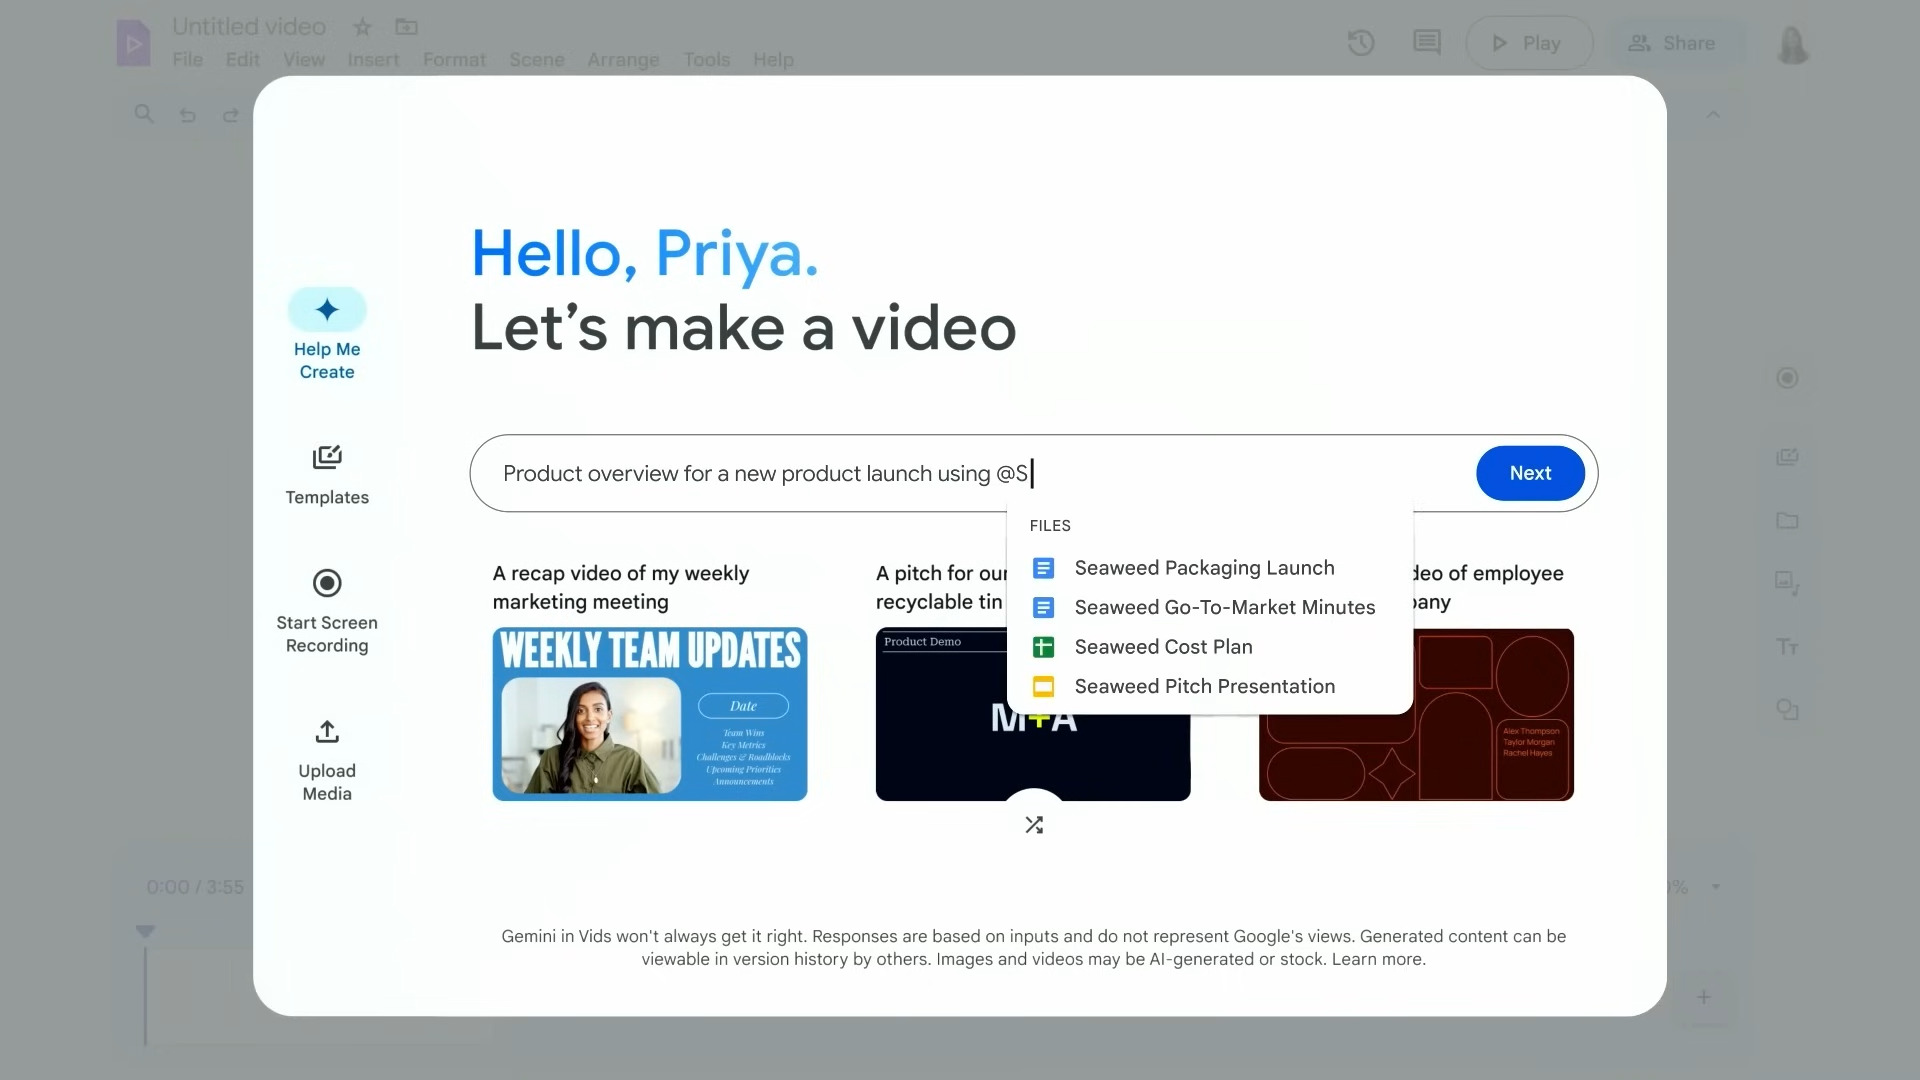Screen dimensions: 1920x1080
Task: Click the Vids app logo
Action: (133, 44)
